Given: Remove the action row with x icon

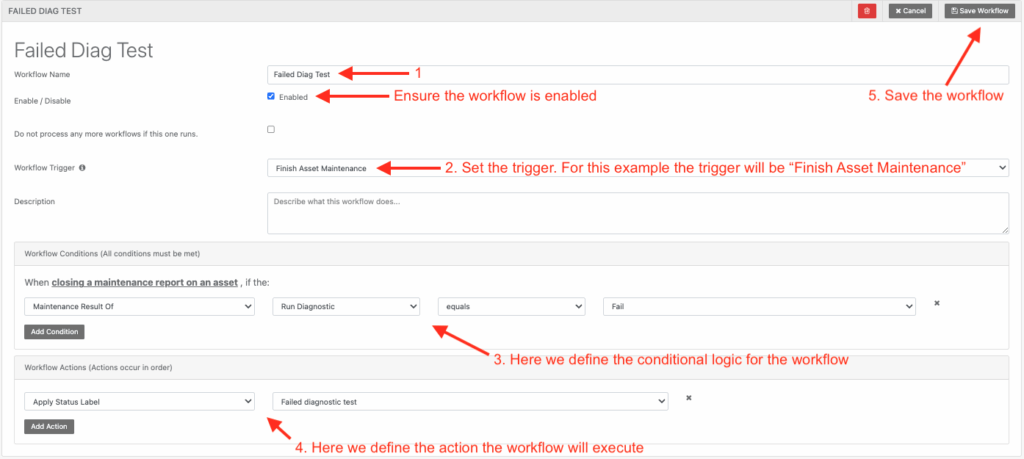Looking at the screenshot, I should (688, 398).
